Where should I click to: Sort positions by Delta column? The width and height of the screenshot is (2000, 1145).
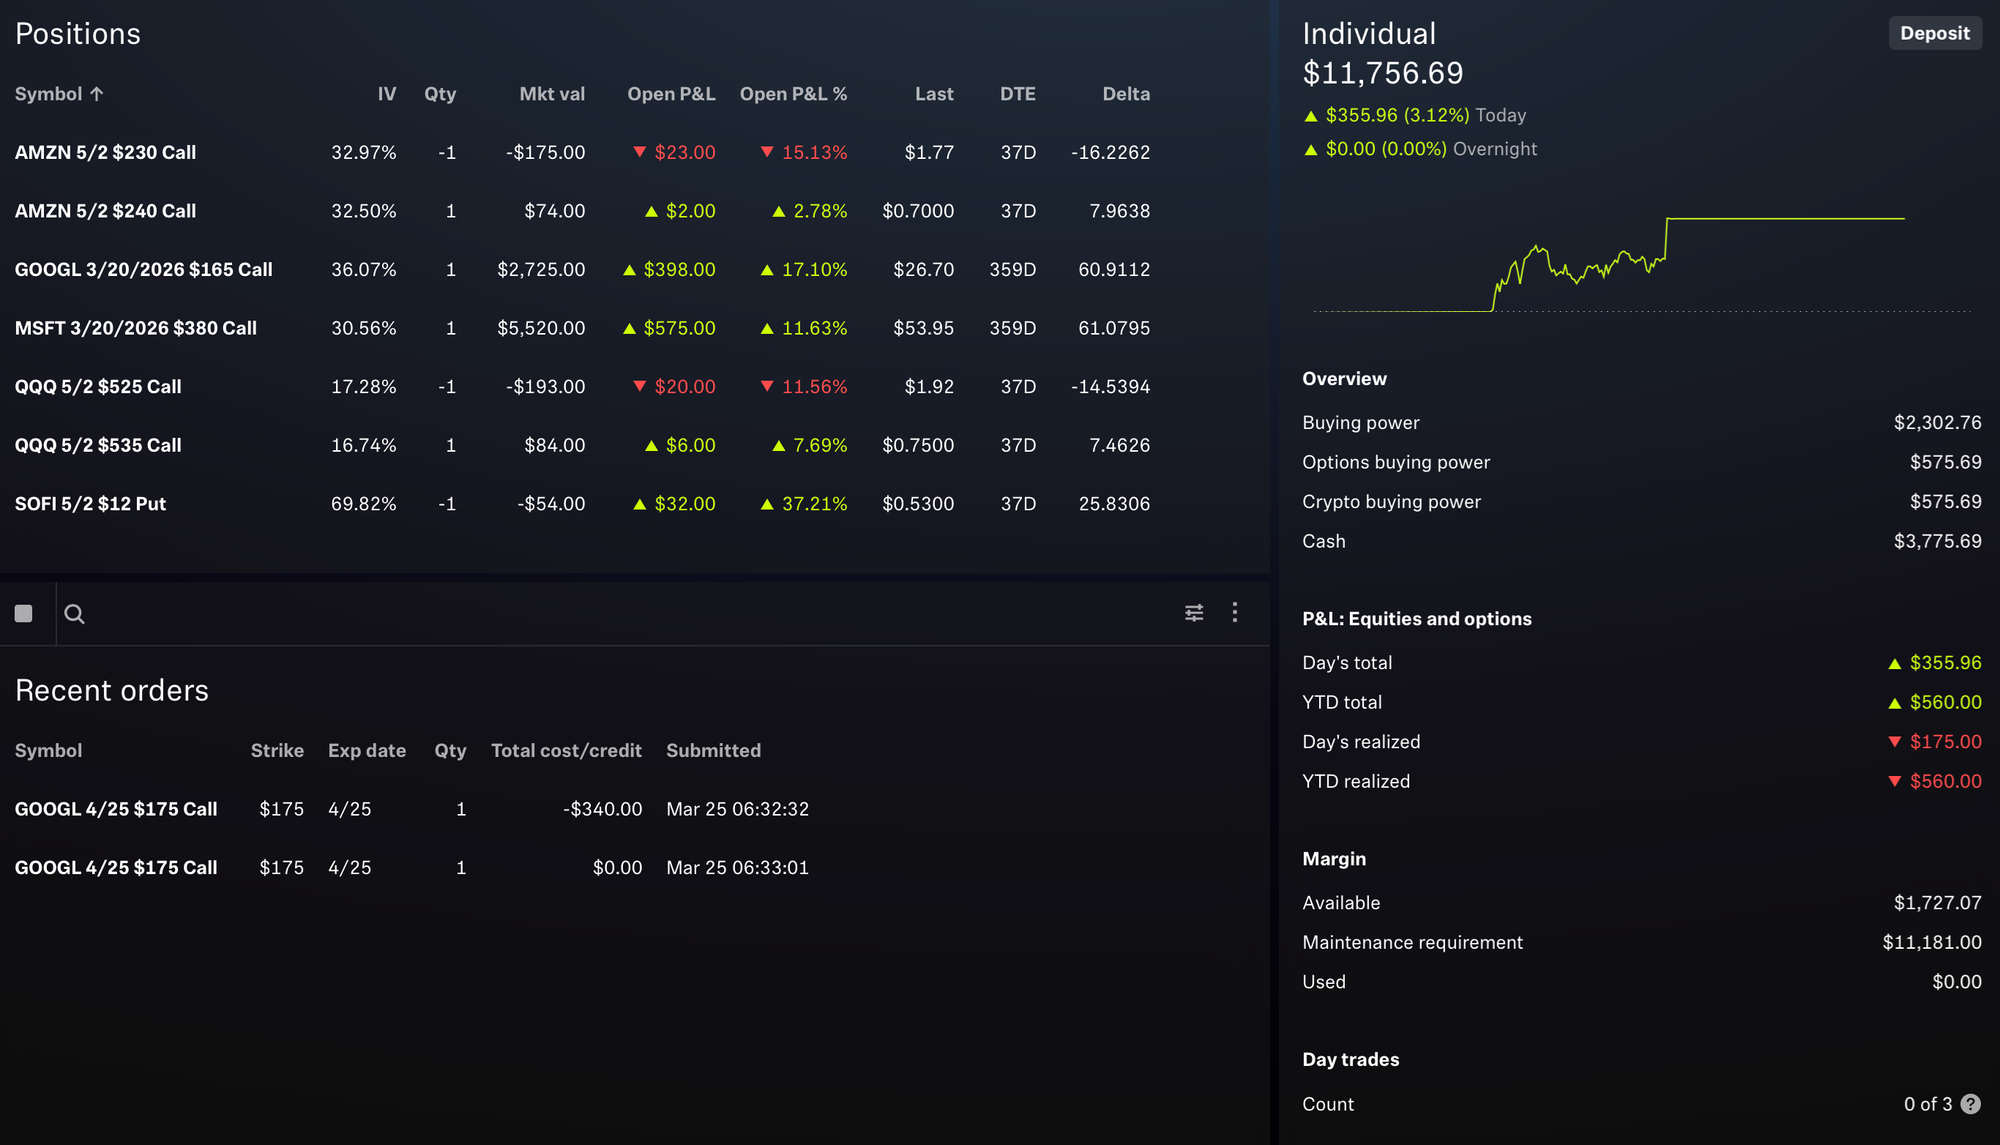coord(1126,94)
